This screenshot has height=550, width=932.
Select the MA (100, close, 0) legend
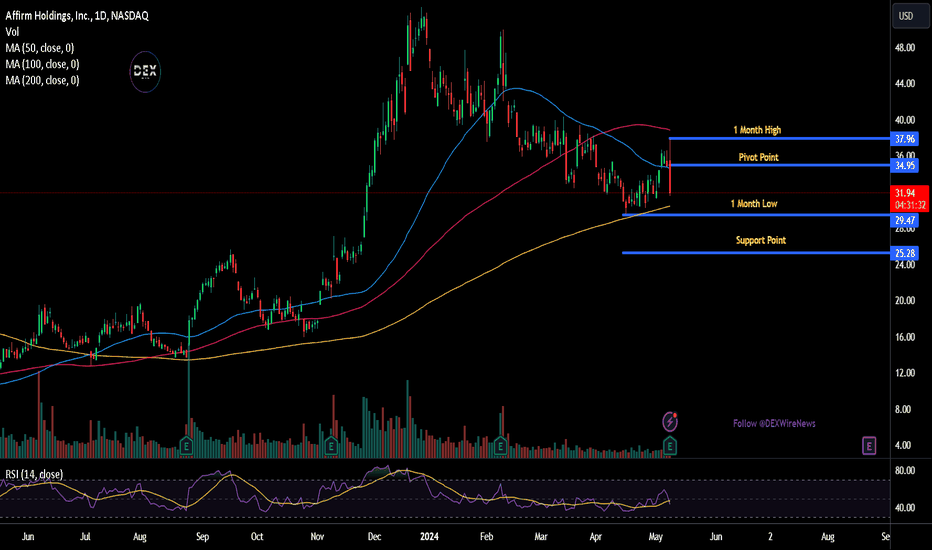(42, 64)
